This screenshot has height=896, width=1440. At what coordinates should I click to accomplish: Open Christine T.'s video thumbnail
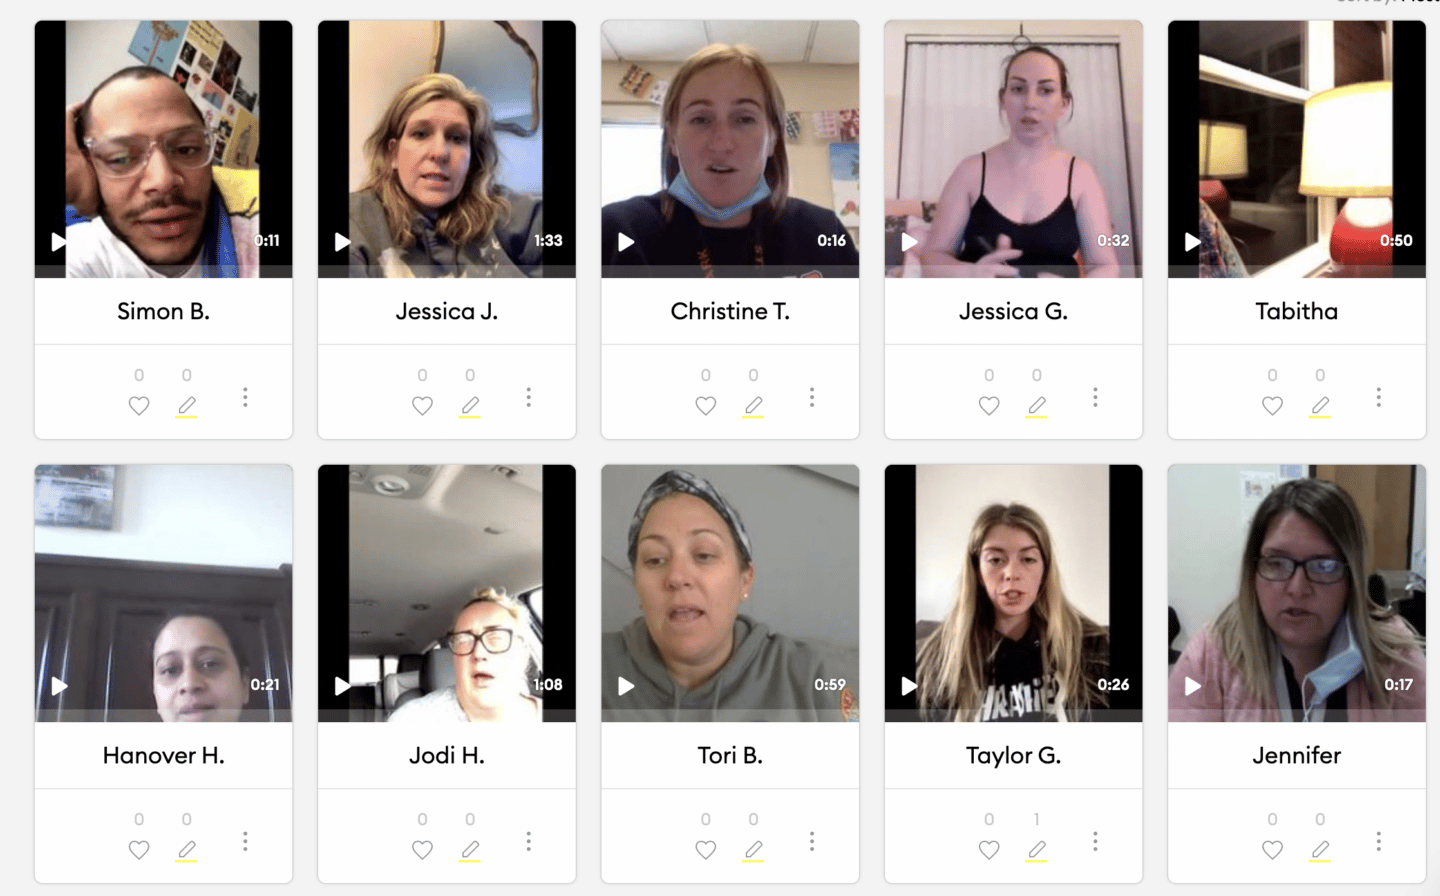(x=730, y=149)
